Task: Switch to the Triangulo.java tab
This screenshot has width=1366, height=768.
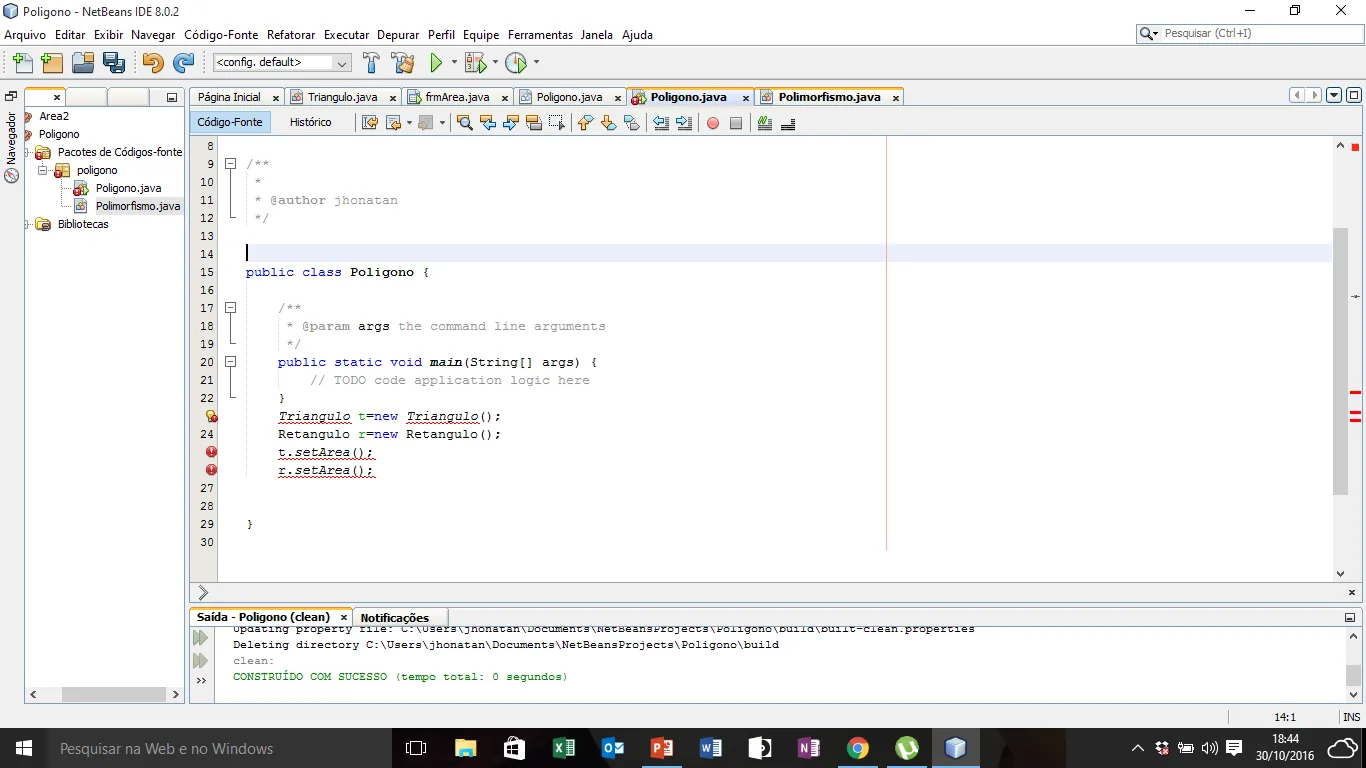Action: point(342,97)
